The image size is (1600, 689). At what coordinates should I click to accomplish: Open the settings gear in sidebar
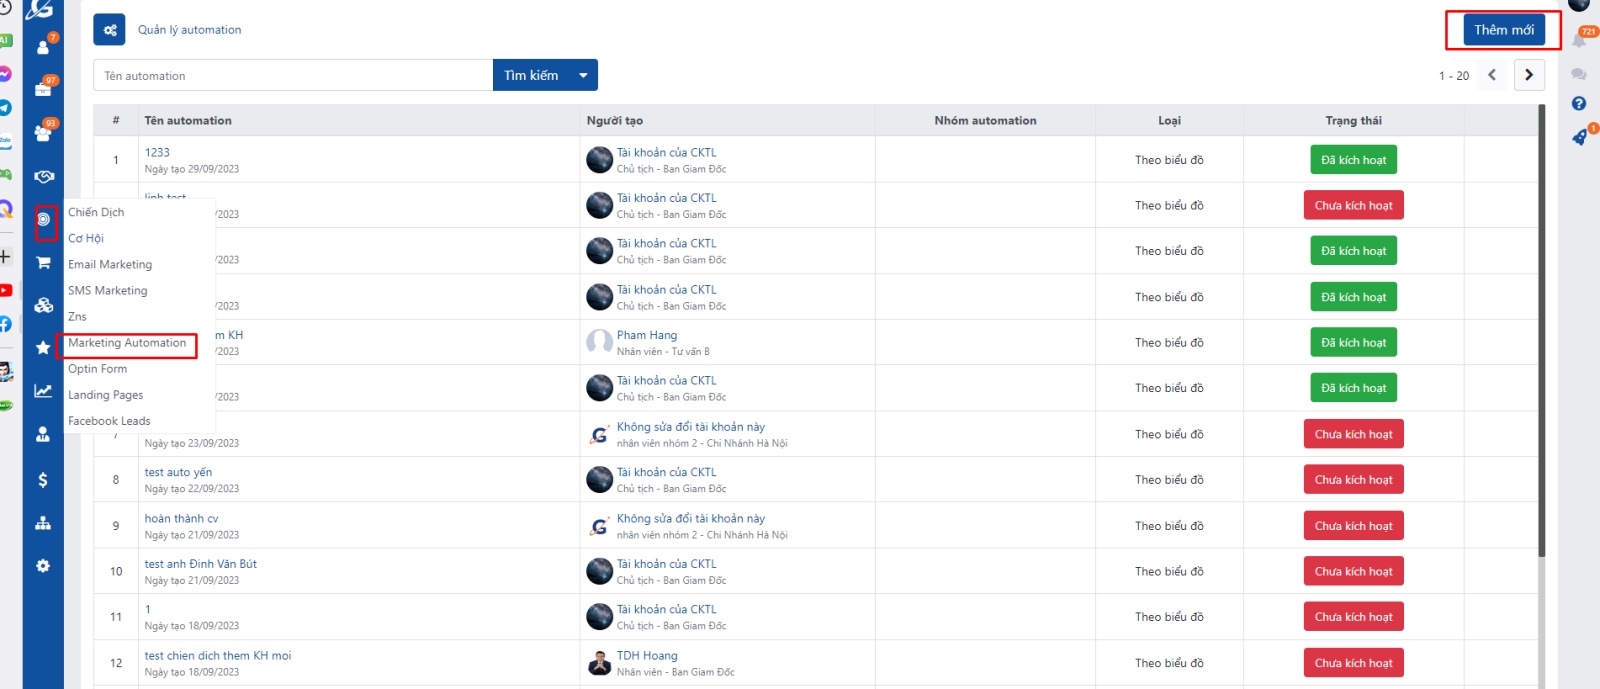point(43,566)
